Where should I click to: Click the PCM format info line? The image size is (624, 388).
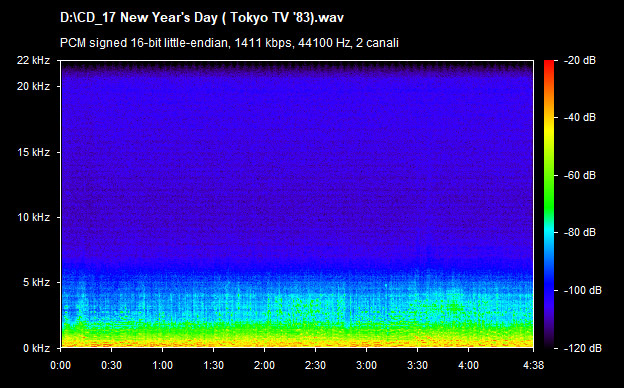229,43
